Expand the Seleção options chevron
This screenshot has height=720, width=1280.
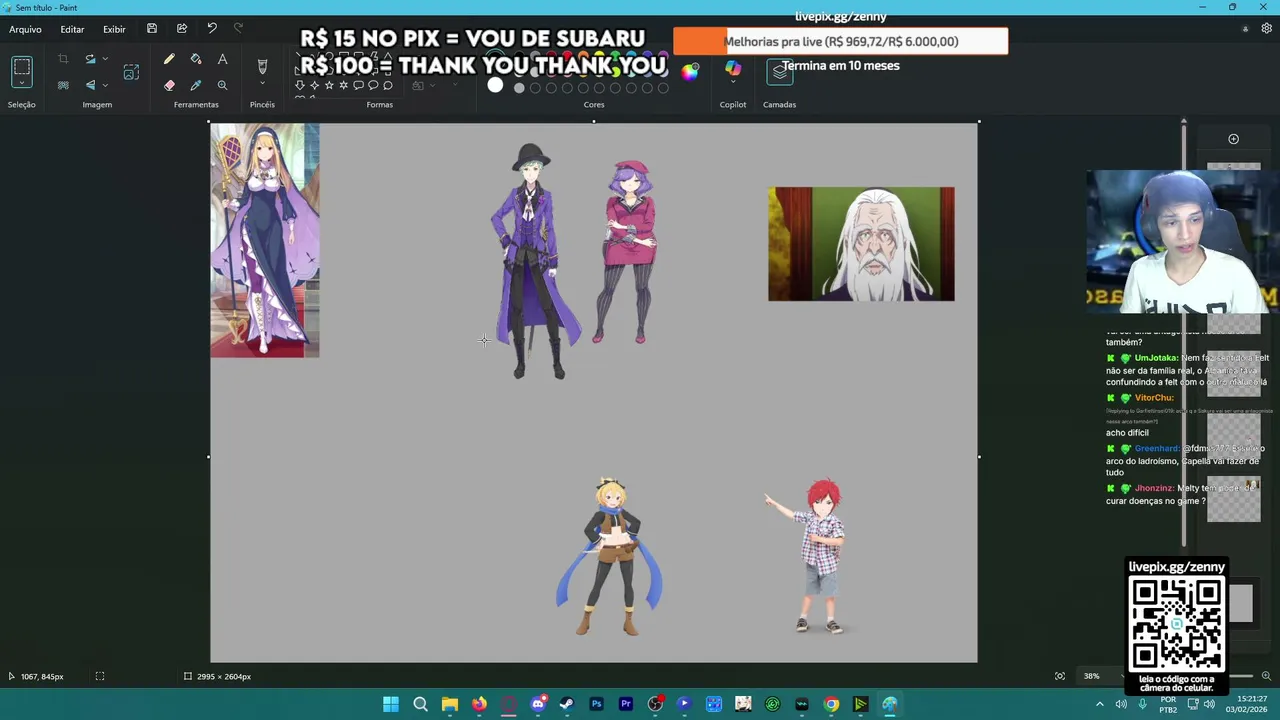[22, 85]
